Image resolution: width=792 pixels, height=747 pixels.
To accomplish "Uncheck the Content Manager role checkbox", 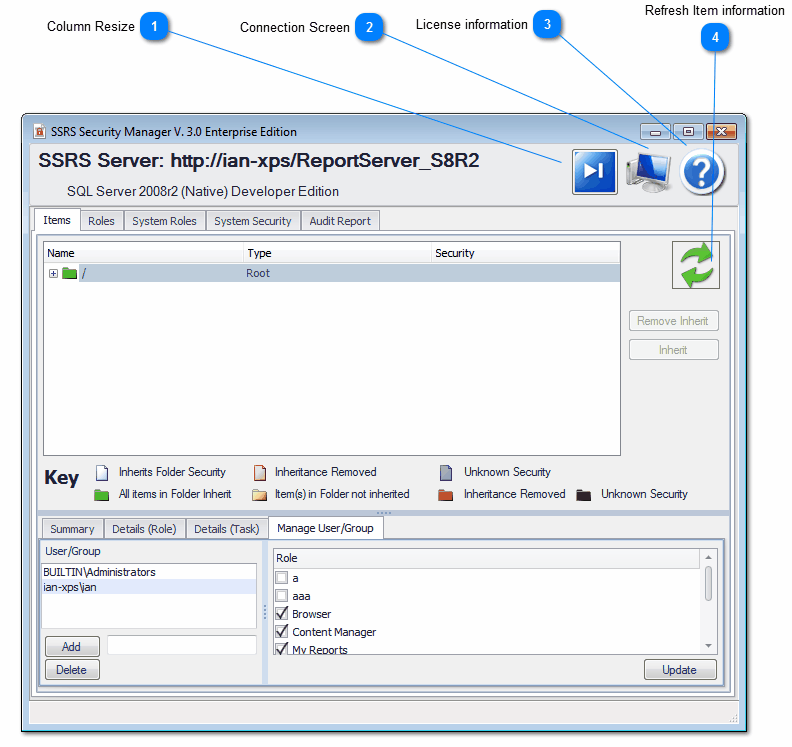I will click(x=282, y=631).
